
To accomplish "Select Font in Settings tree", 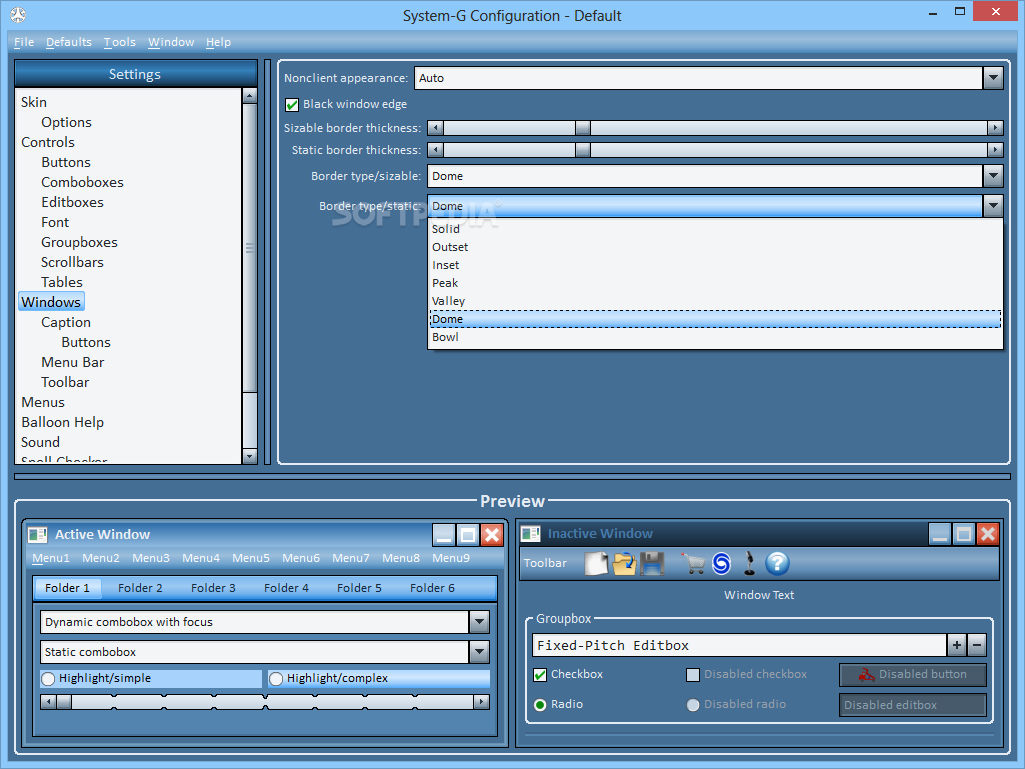I will [x=55, y=222].
